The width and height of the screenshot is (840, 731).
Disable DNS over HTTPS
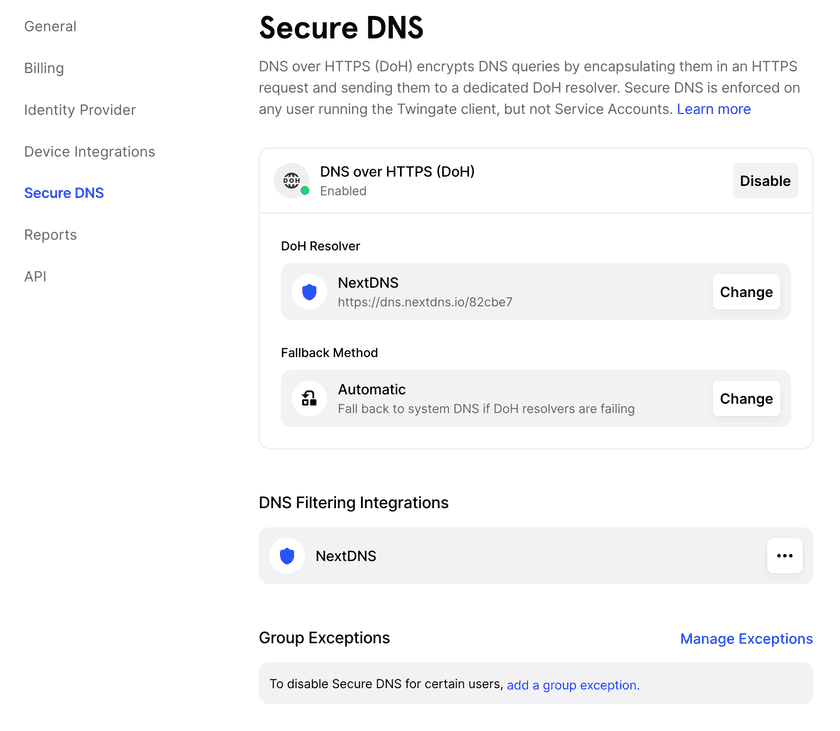765,181
